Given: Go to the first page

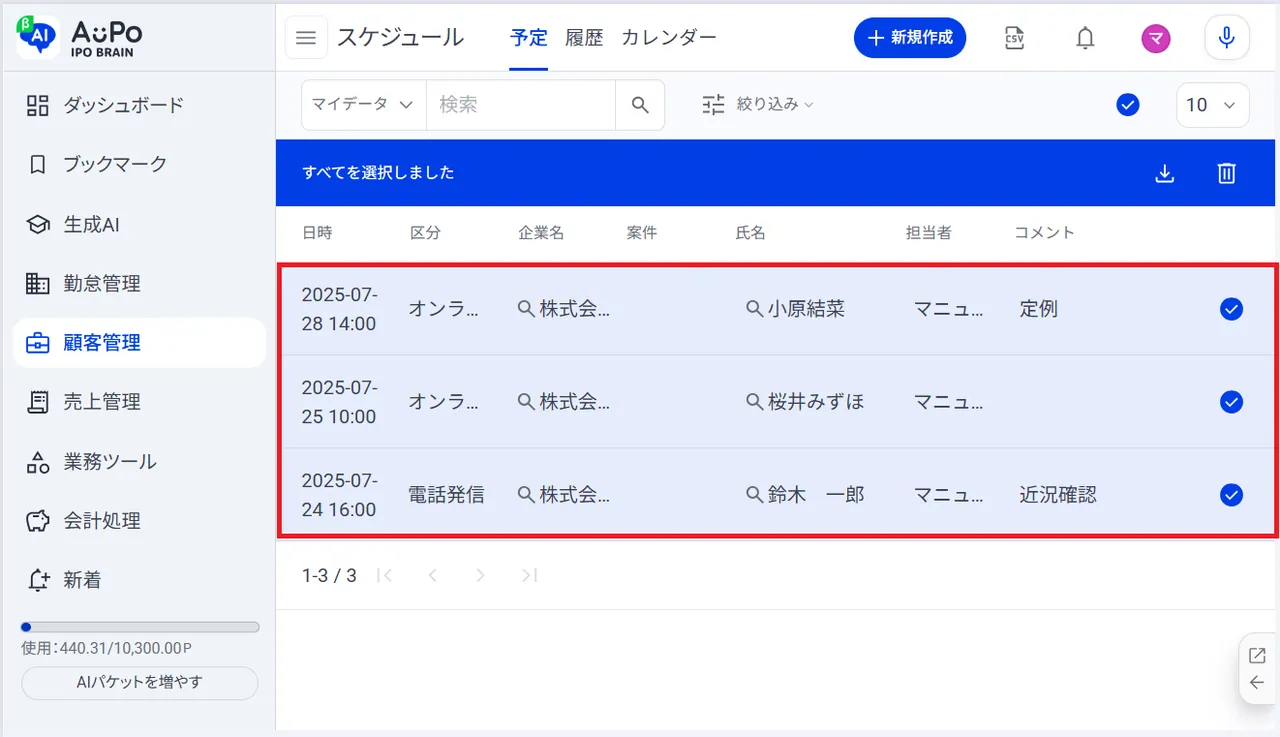Looking at the screenshot, I should pos(385,575).
